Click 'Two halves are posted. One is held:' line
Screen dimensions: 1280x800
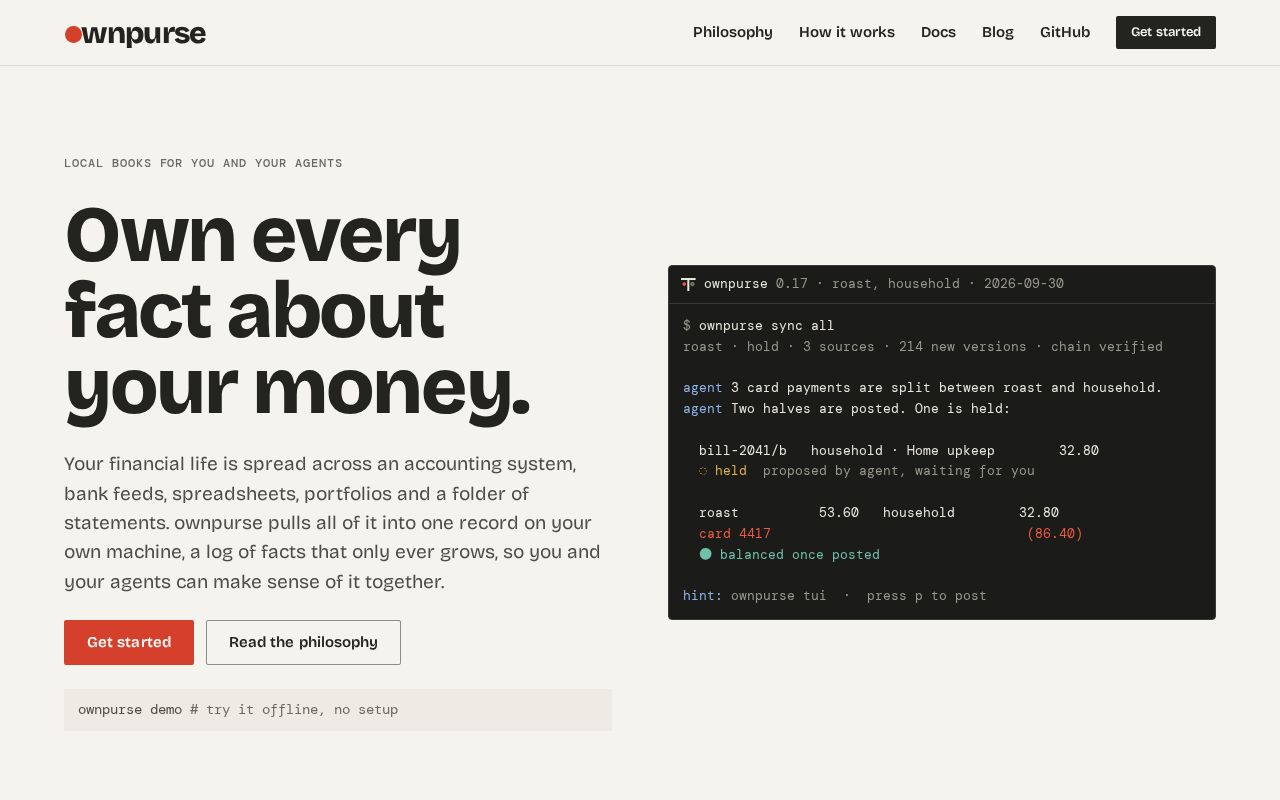(x=847, y=409)
